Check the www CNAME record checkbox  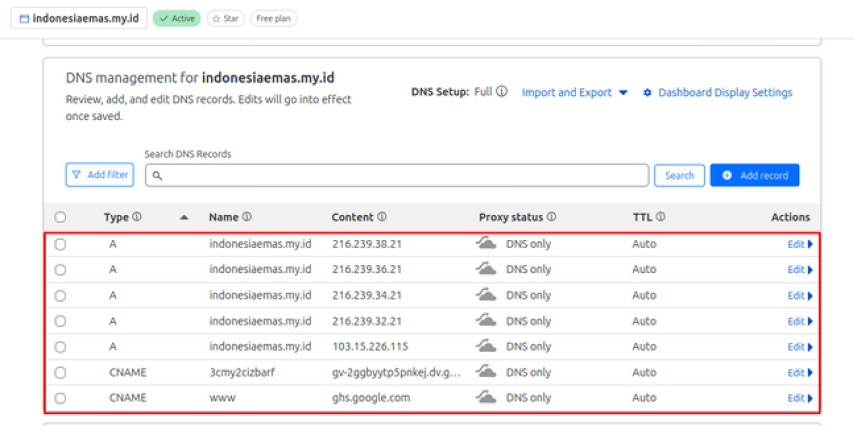(x=60, y=398)
